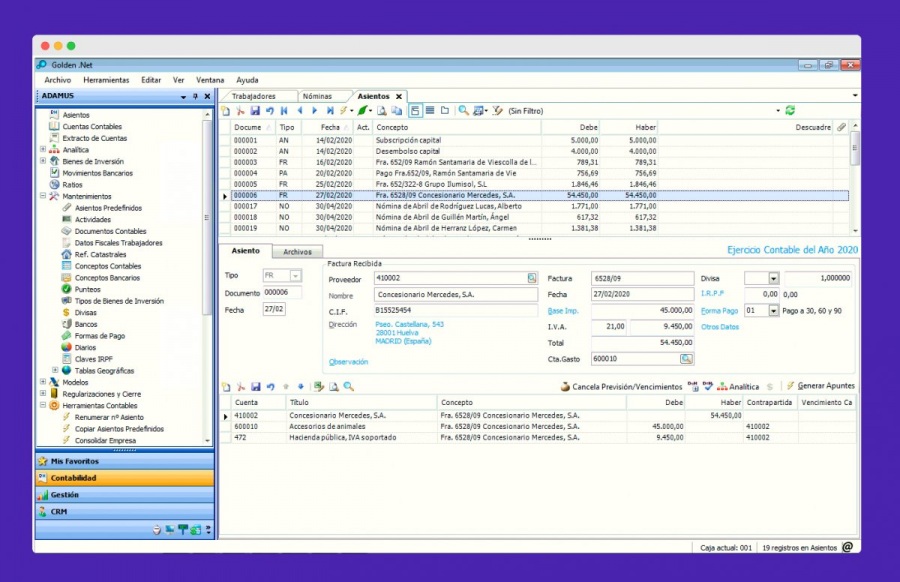Click paperclip attachment column header icon
900x582 pixels.
click(841, 127)
